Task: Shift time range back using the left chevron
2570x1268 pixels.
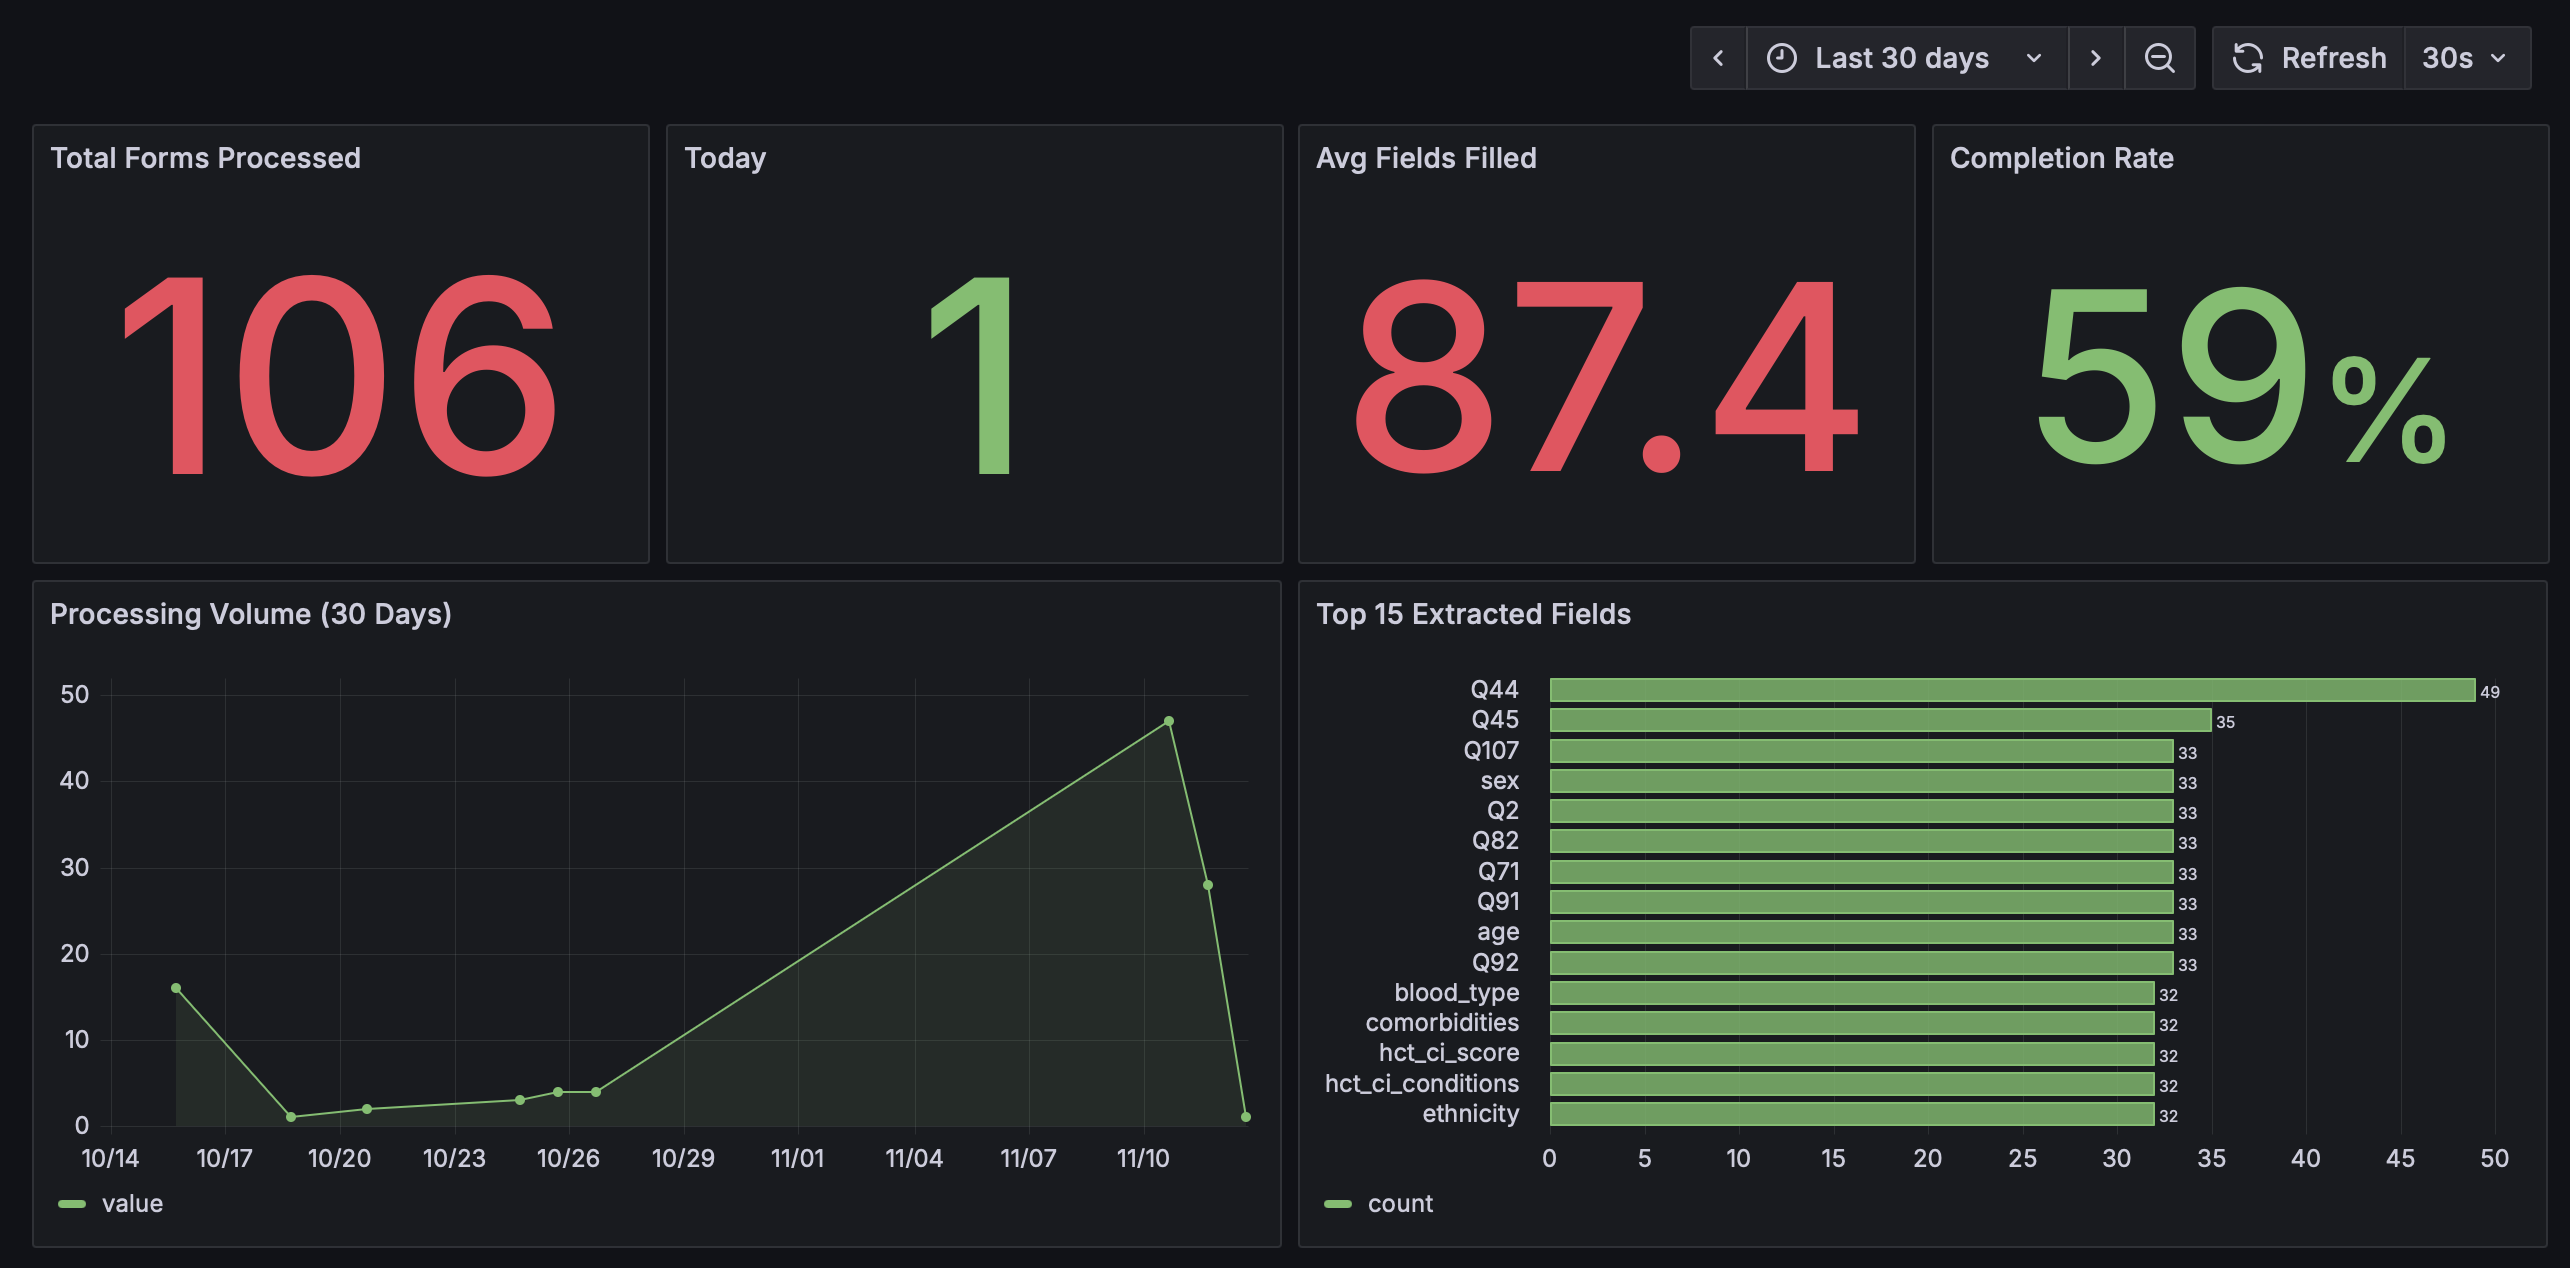Action: click(x=1718, y=58)
